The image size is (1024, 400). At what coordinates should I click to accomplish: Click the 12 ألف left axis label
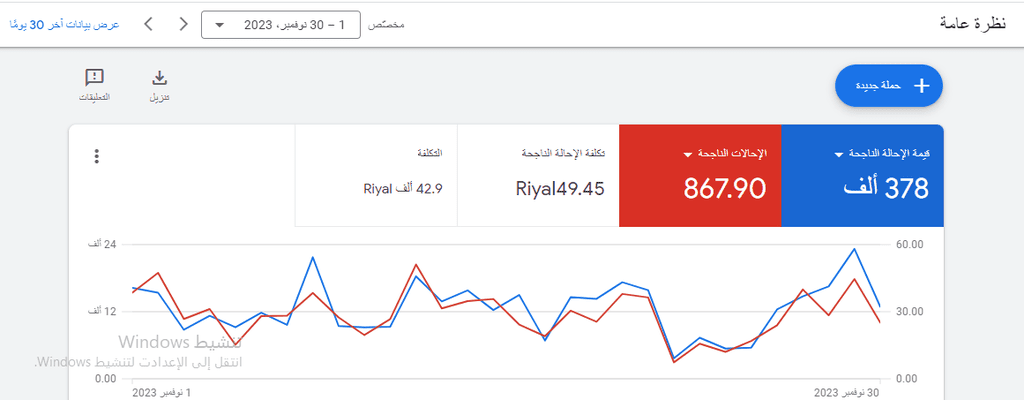(x=103, y=311)
